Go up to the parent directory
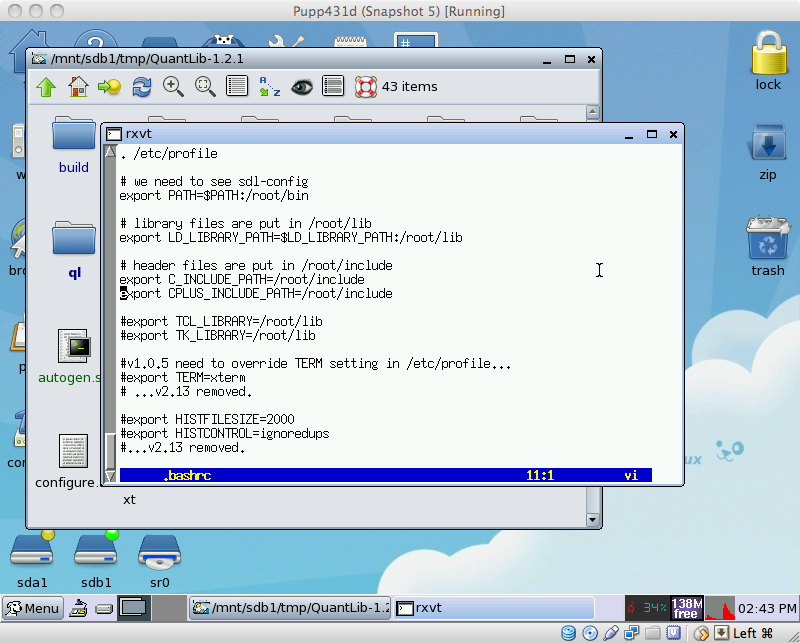Viewport: 800px width, 643px height. [x=46, y=87]
